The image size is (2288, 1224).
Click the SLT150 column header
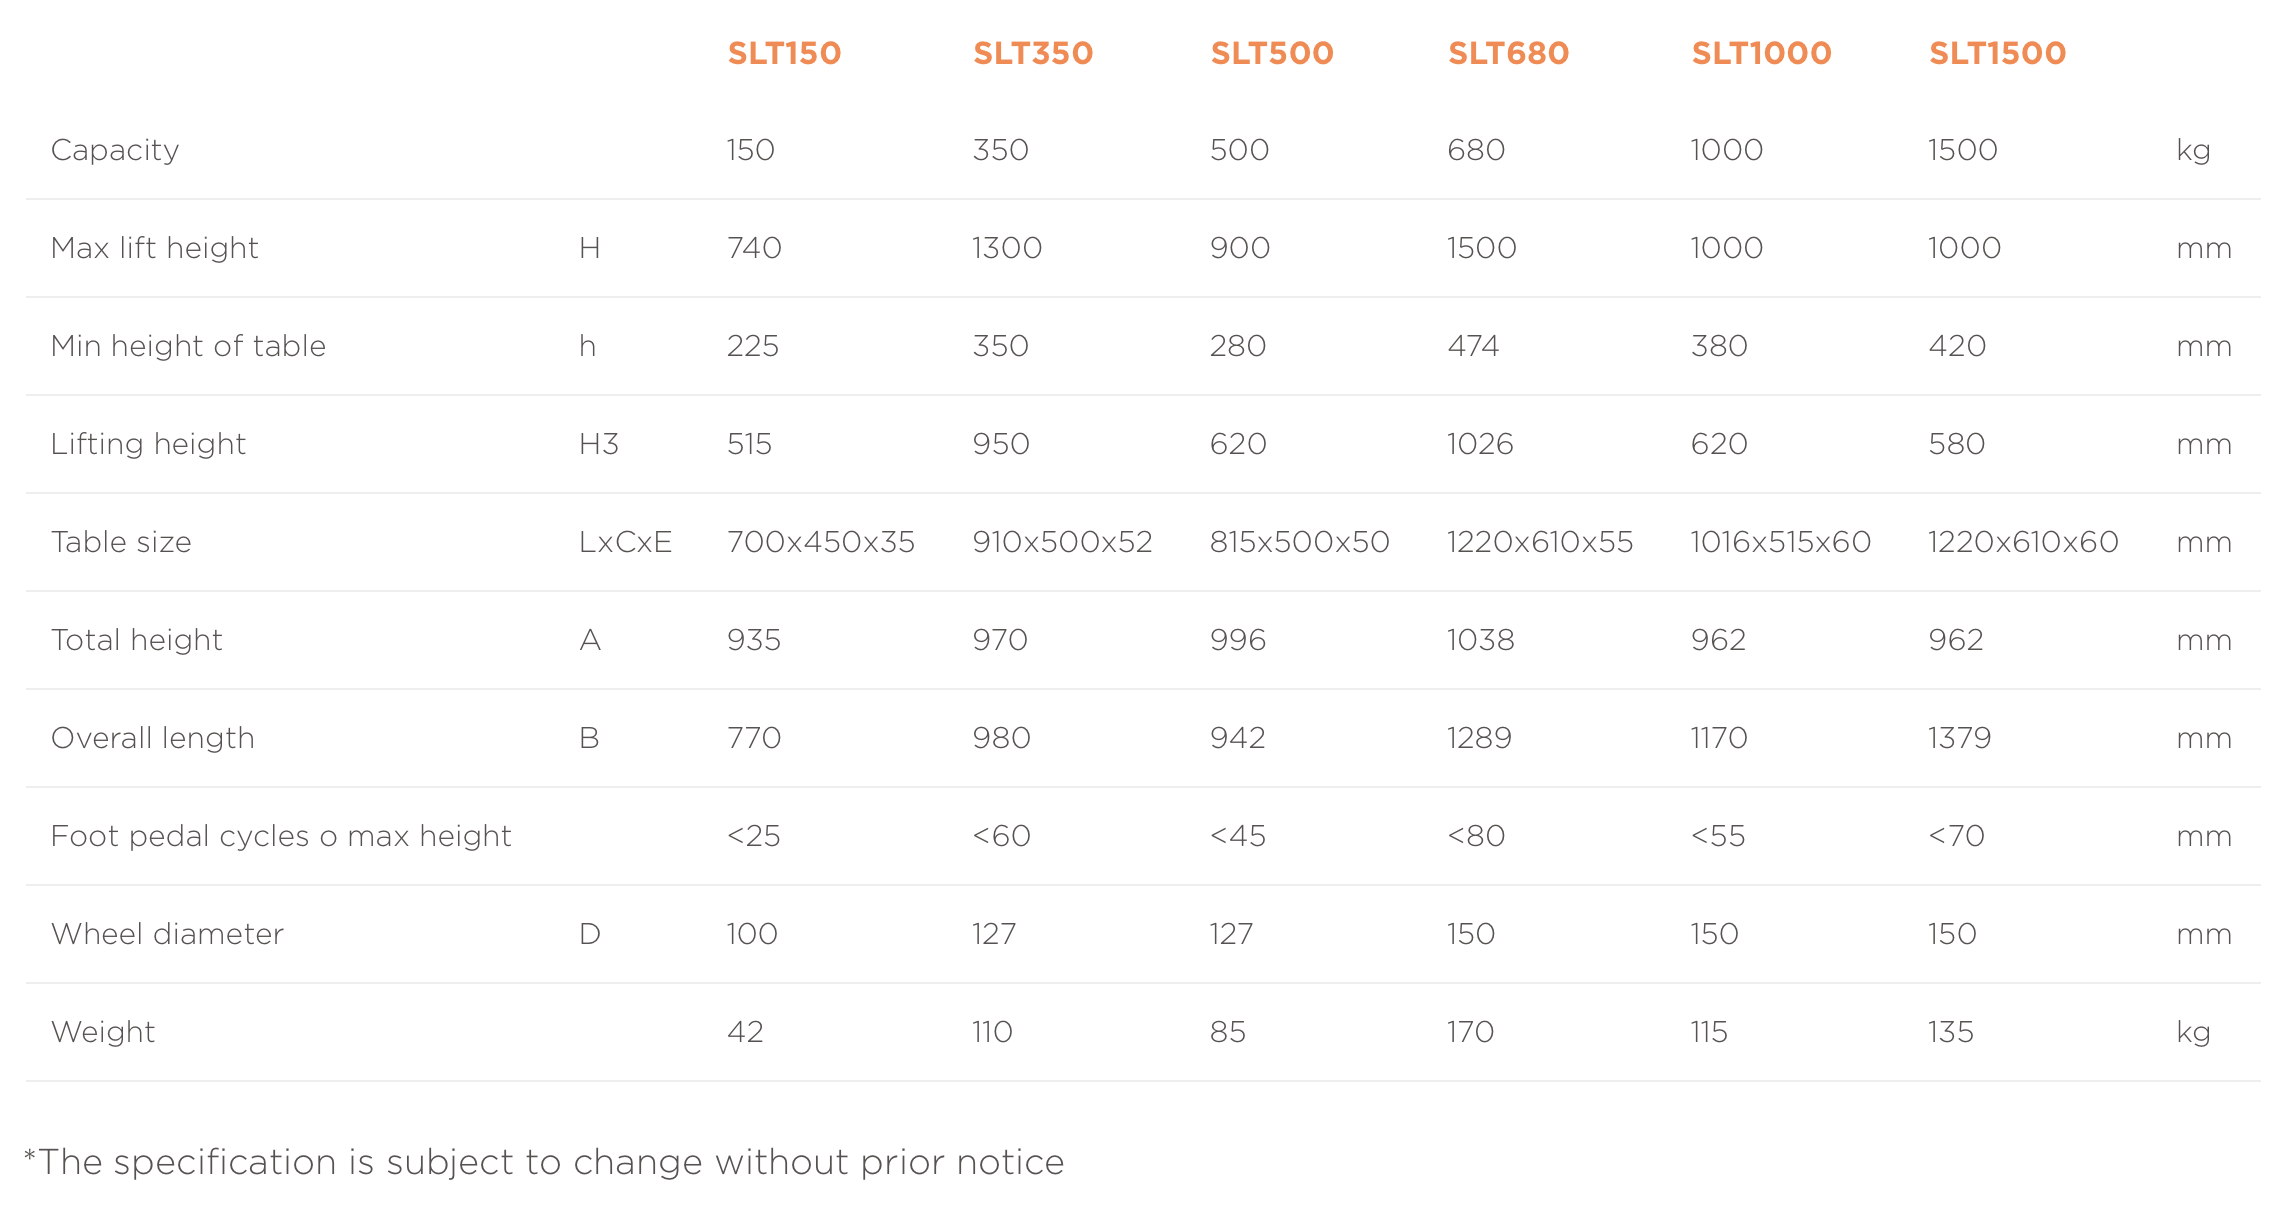click(x=784, y=53)
